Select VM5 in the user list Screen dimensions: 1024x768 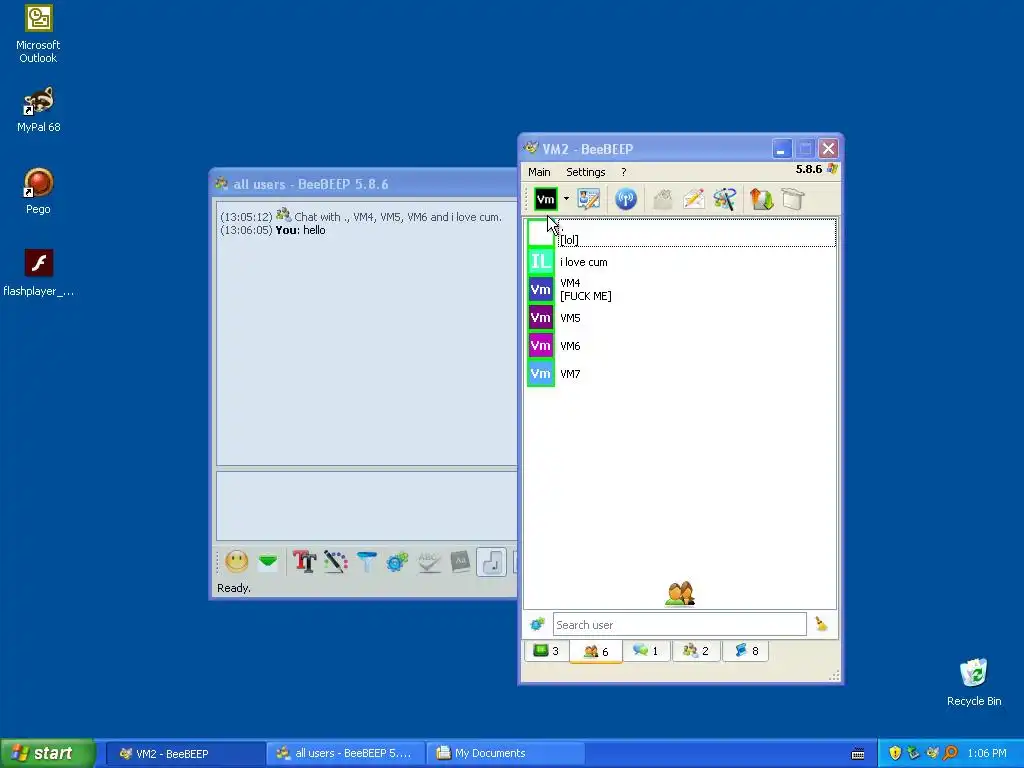[680, 318]
